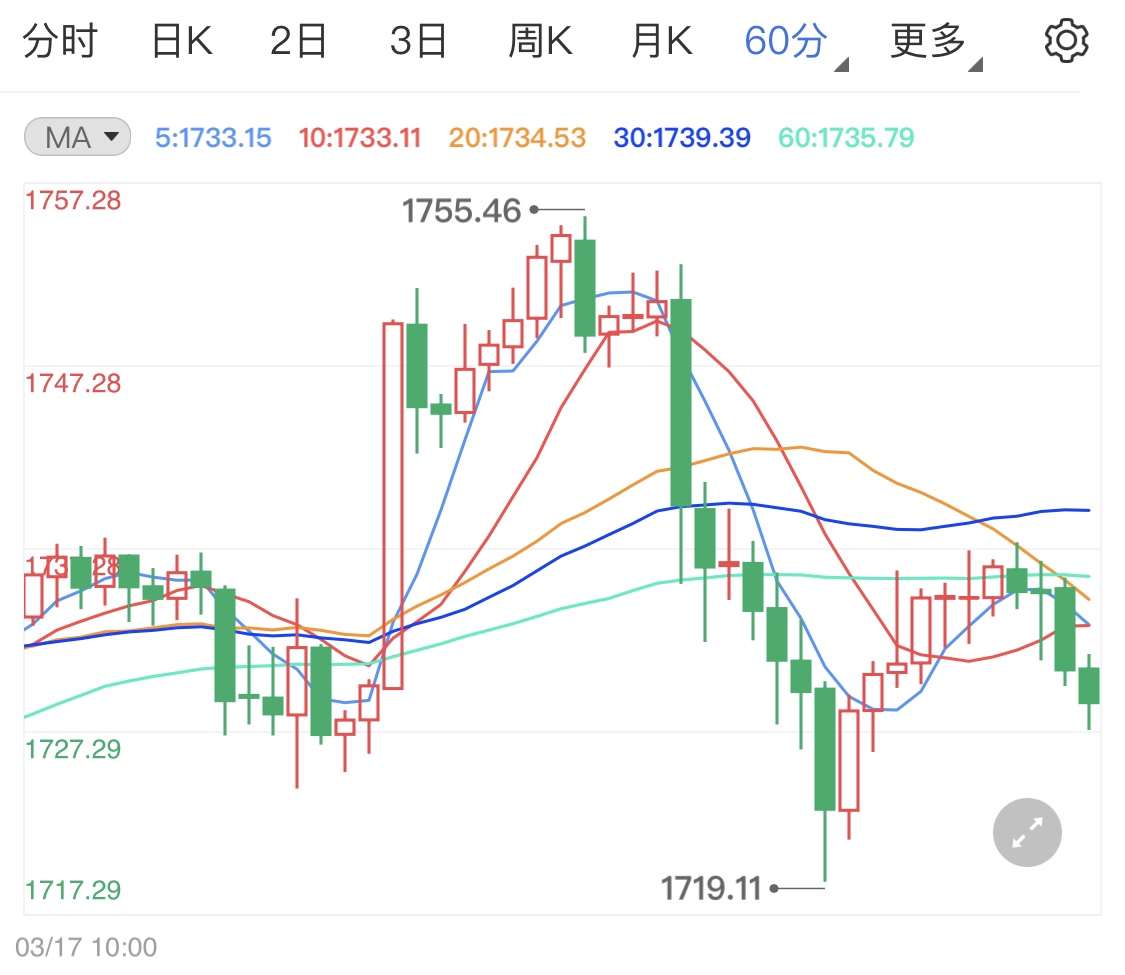Click the 1747.28 axis label
The height and width of the screenshot is (975, 1125).
coord(73,384)
